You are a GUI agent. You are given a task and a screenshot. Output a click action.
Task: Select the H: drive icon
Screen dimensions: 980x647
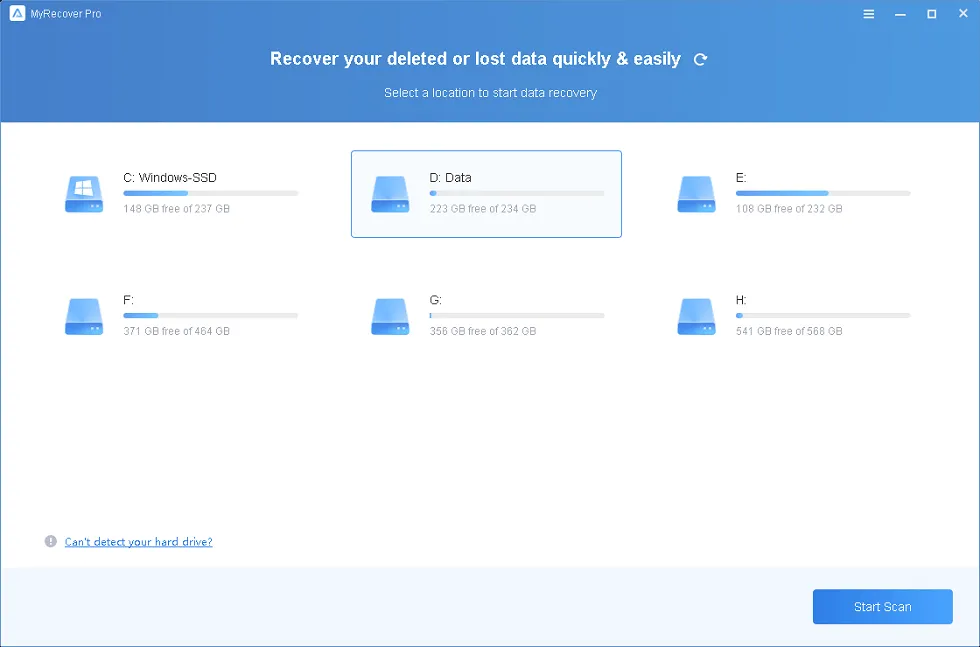pos(696,316)
